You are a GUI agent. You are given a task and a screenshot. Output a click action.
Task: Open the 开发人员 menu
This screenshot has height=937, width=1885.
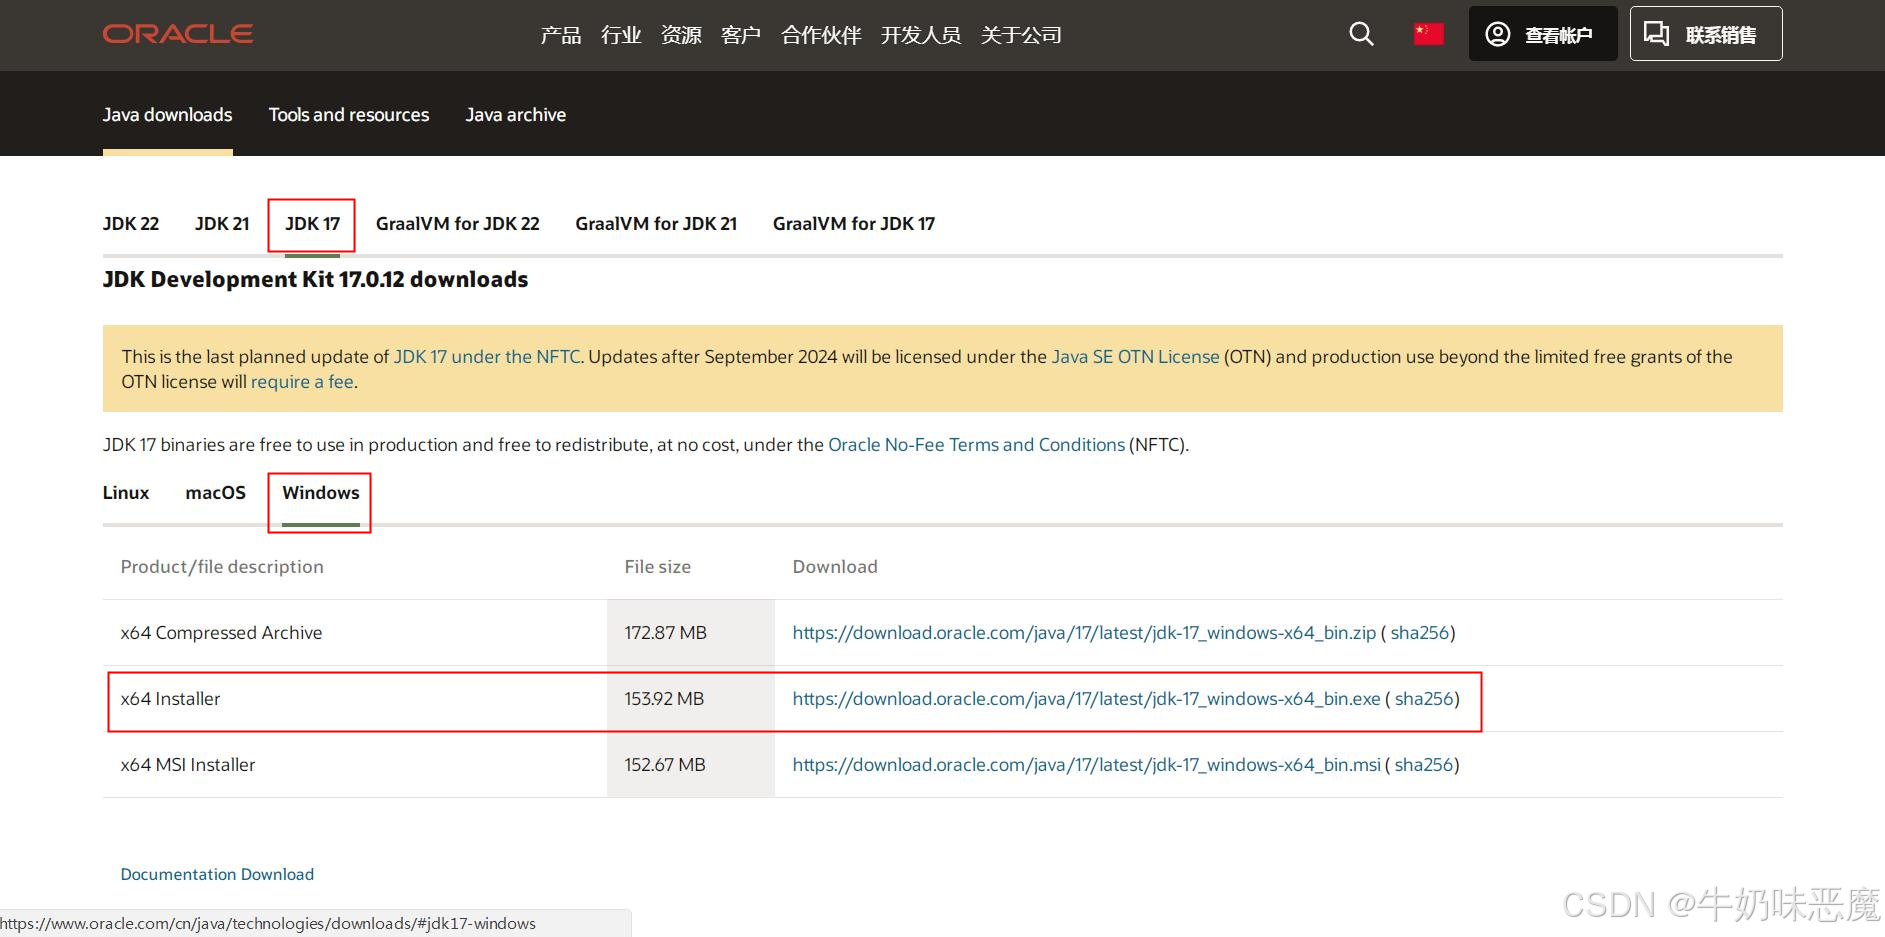click(x=921, y=35)
